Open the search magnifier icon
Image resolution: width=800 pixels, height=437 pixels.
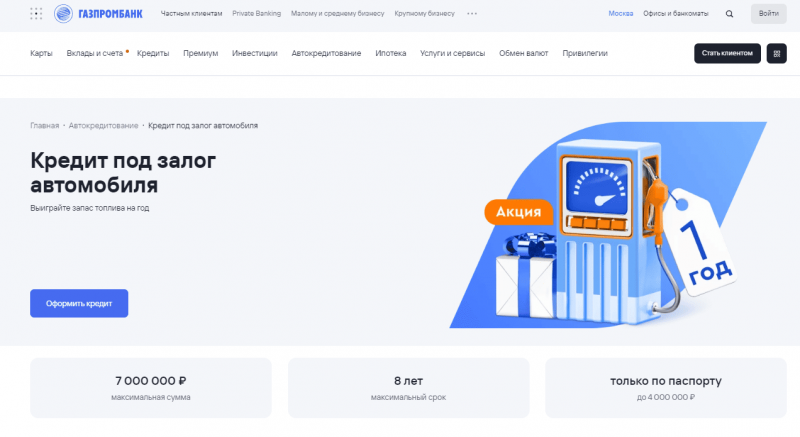tap(729, 14)
